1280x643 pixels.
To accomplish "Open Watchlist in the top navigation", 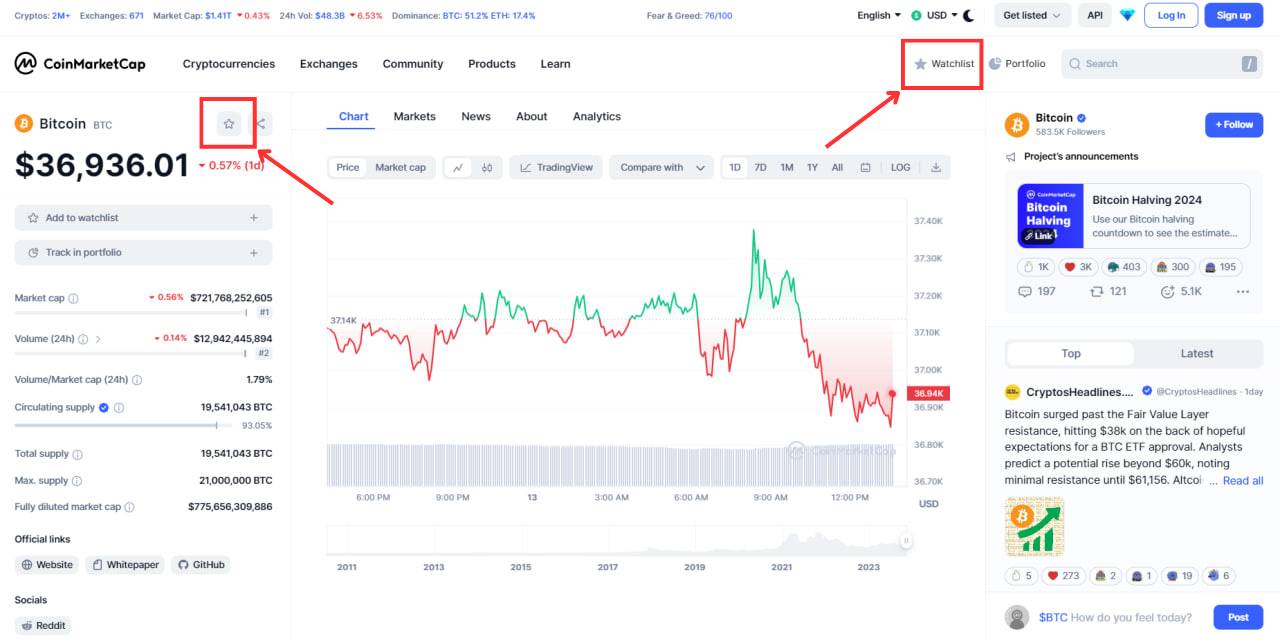I will [943, 64].
